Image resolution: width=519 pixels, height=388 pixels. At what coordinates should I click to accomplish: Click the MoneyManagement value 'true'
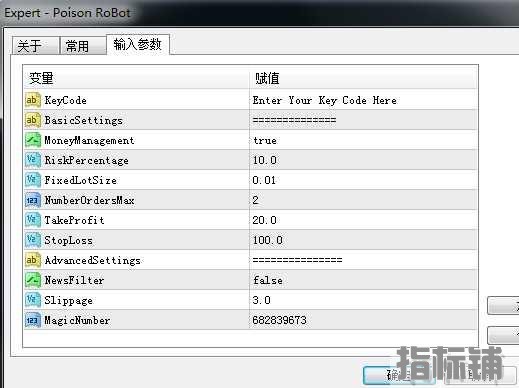(x=265, y=140)
